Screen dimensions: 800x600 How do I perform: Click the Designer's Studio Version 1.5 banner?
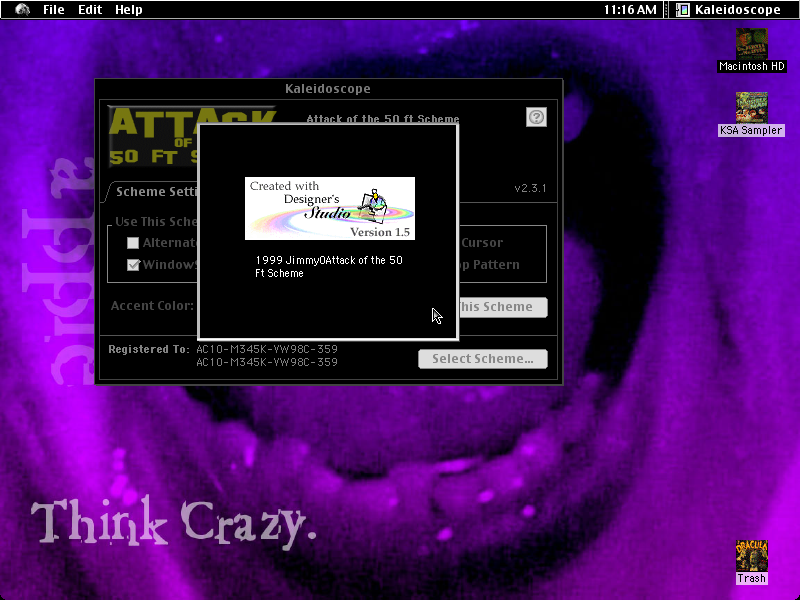click(x=330, y=208)
